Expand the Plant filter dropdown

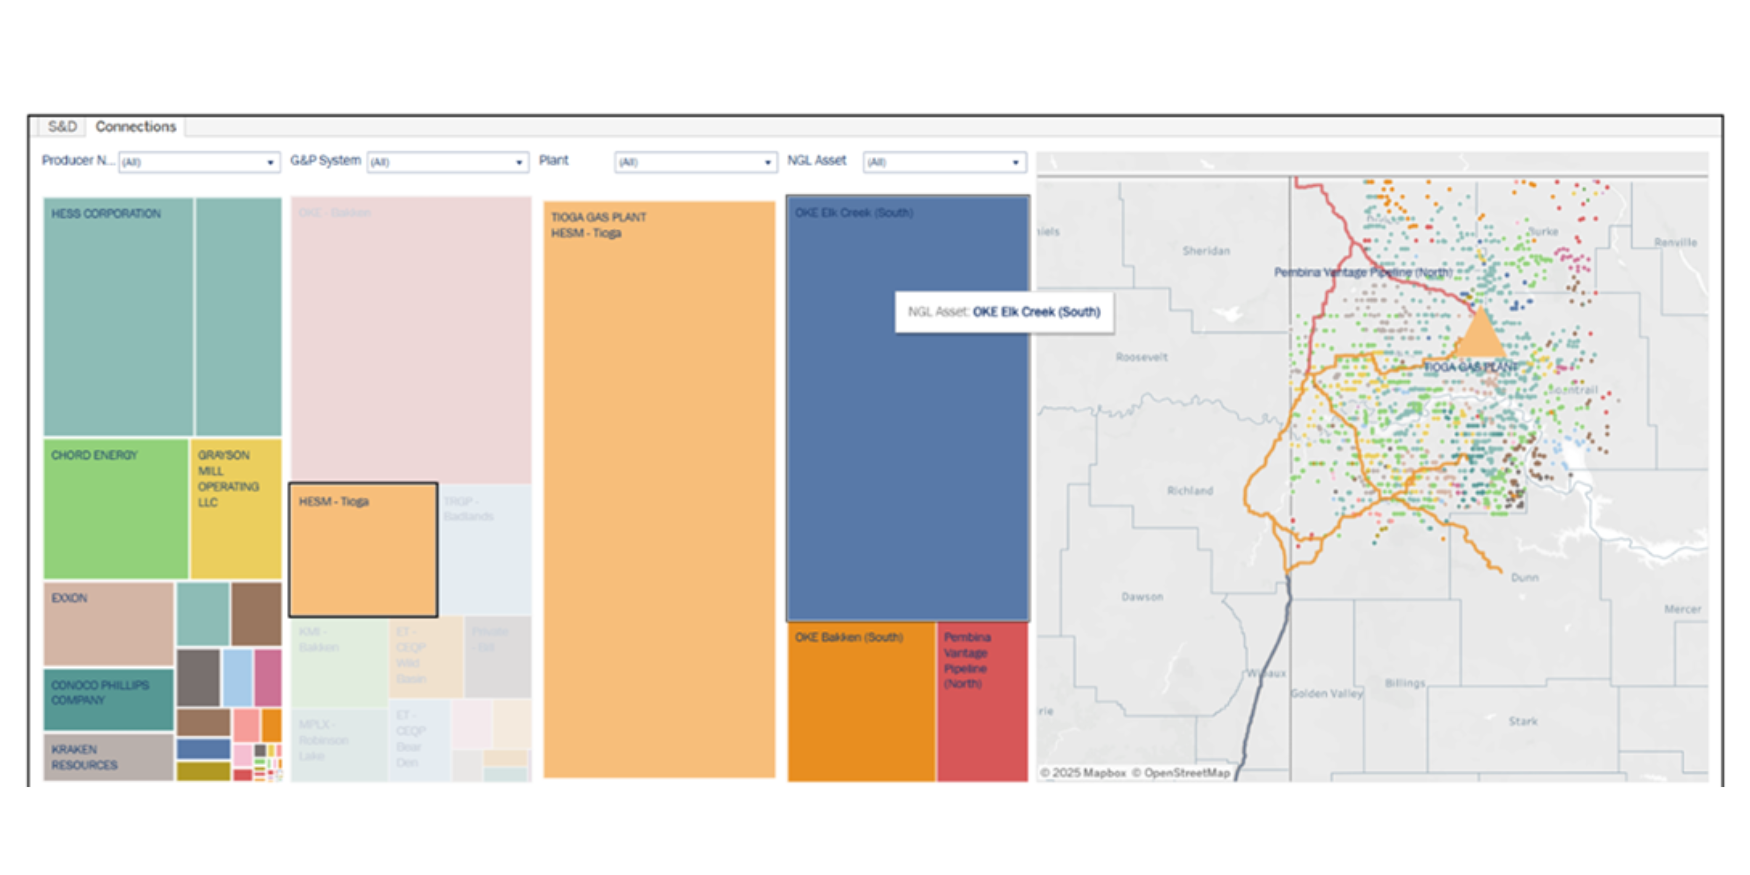696,162
